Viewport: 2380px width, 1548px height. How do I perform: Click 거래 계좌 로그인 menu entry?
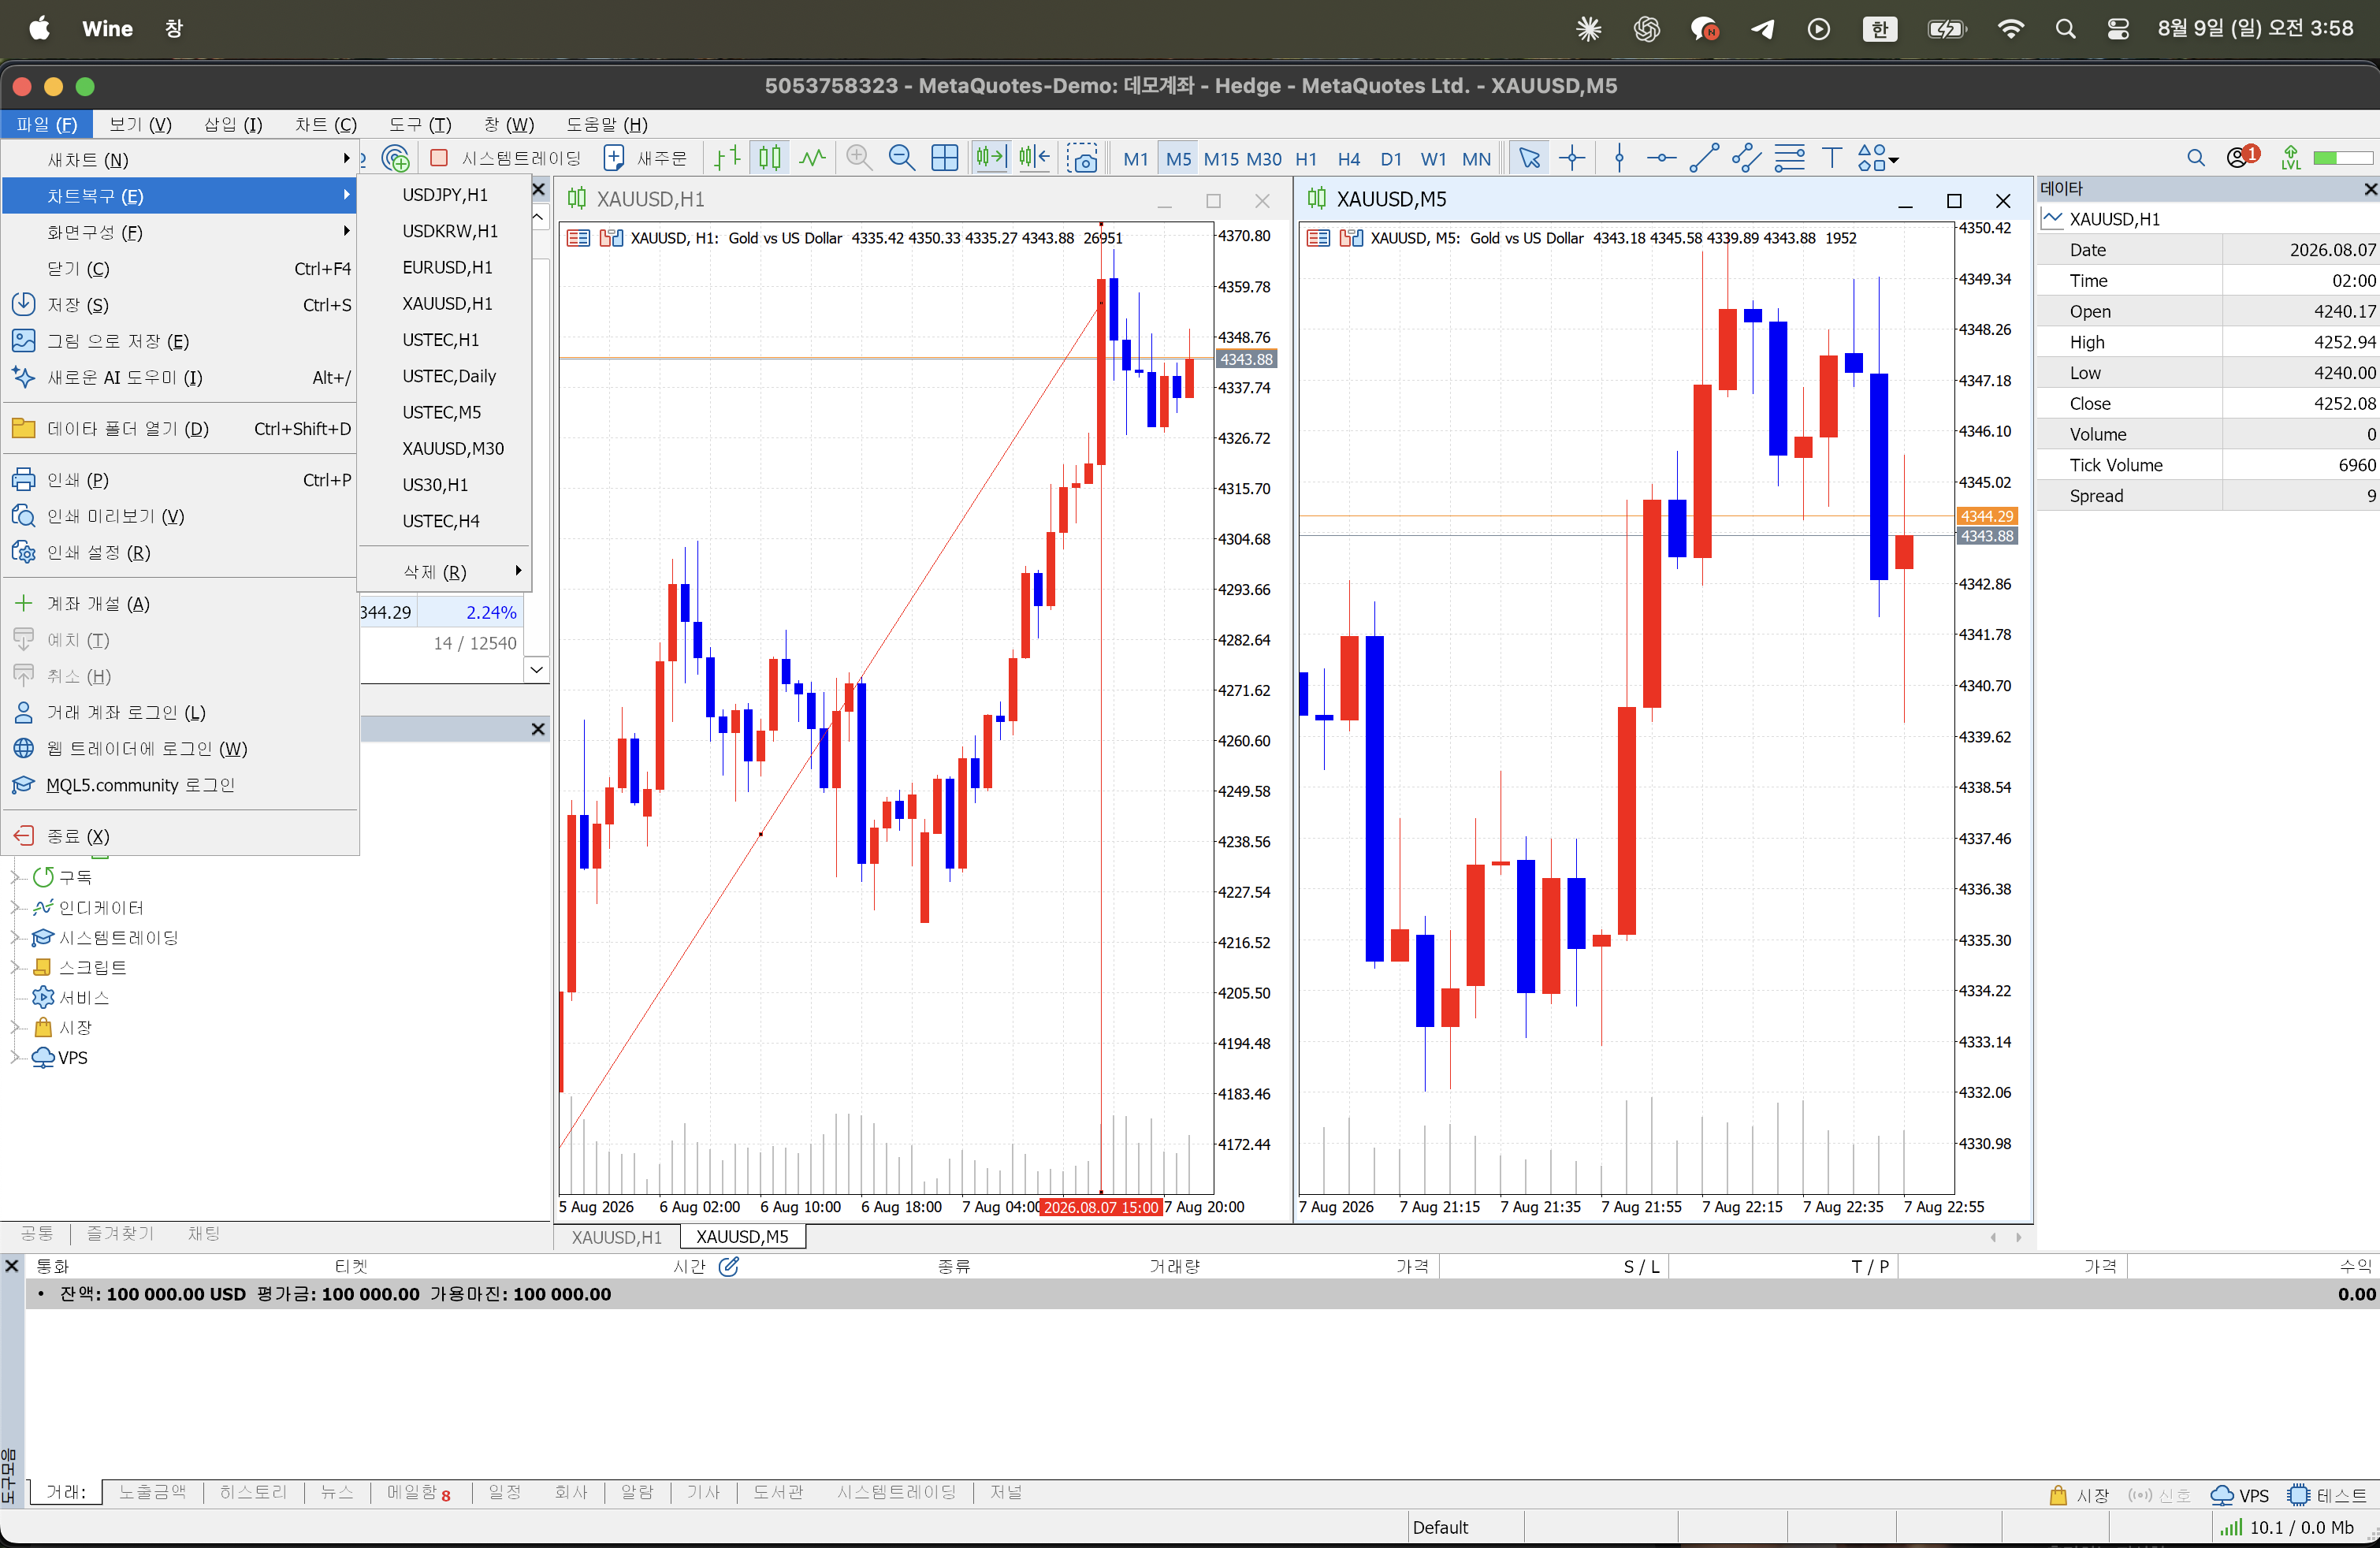(x=180, y=712)
